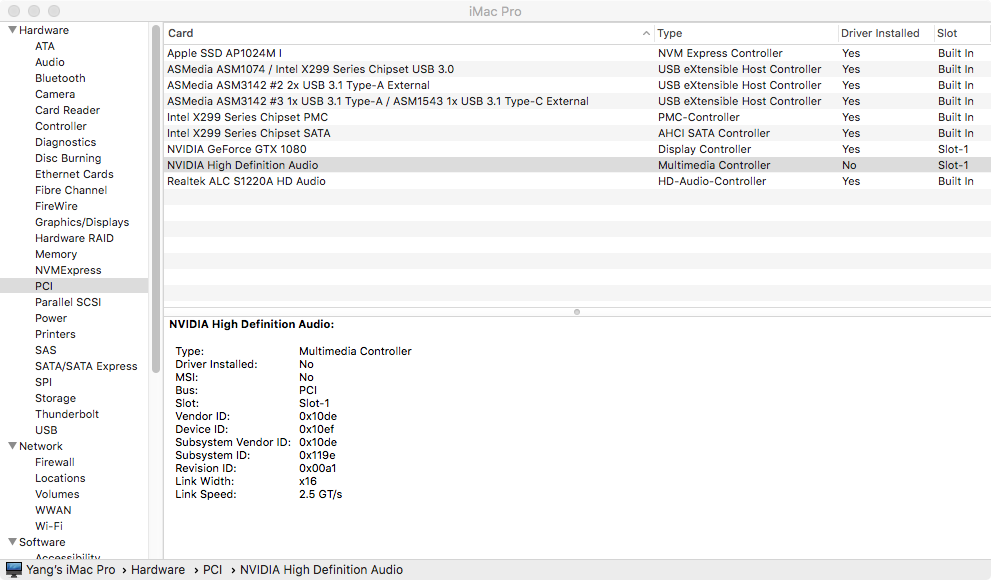Image resolution: width=991 pixels, height=580 pixels.
Task: Select Thunderbolt in the sidebar
Action: pyautogui.click(x=67, y=414)
